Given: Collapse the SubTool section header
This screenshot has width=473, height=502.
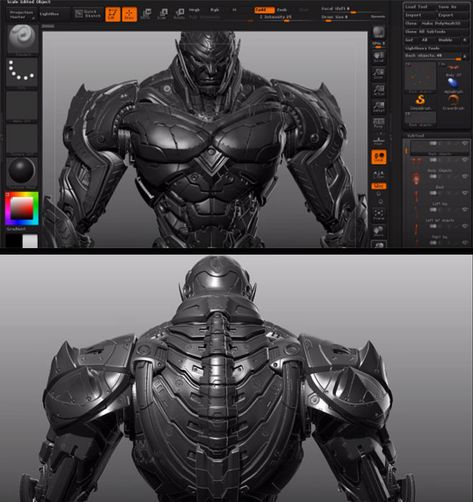Looking at the screenshot, I should tap(415, 136).
